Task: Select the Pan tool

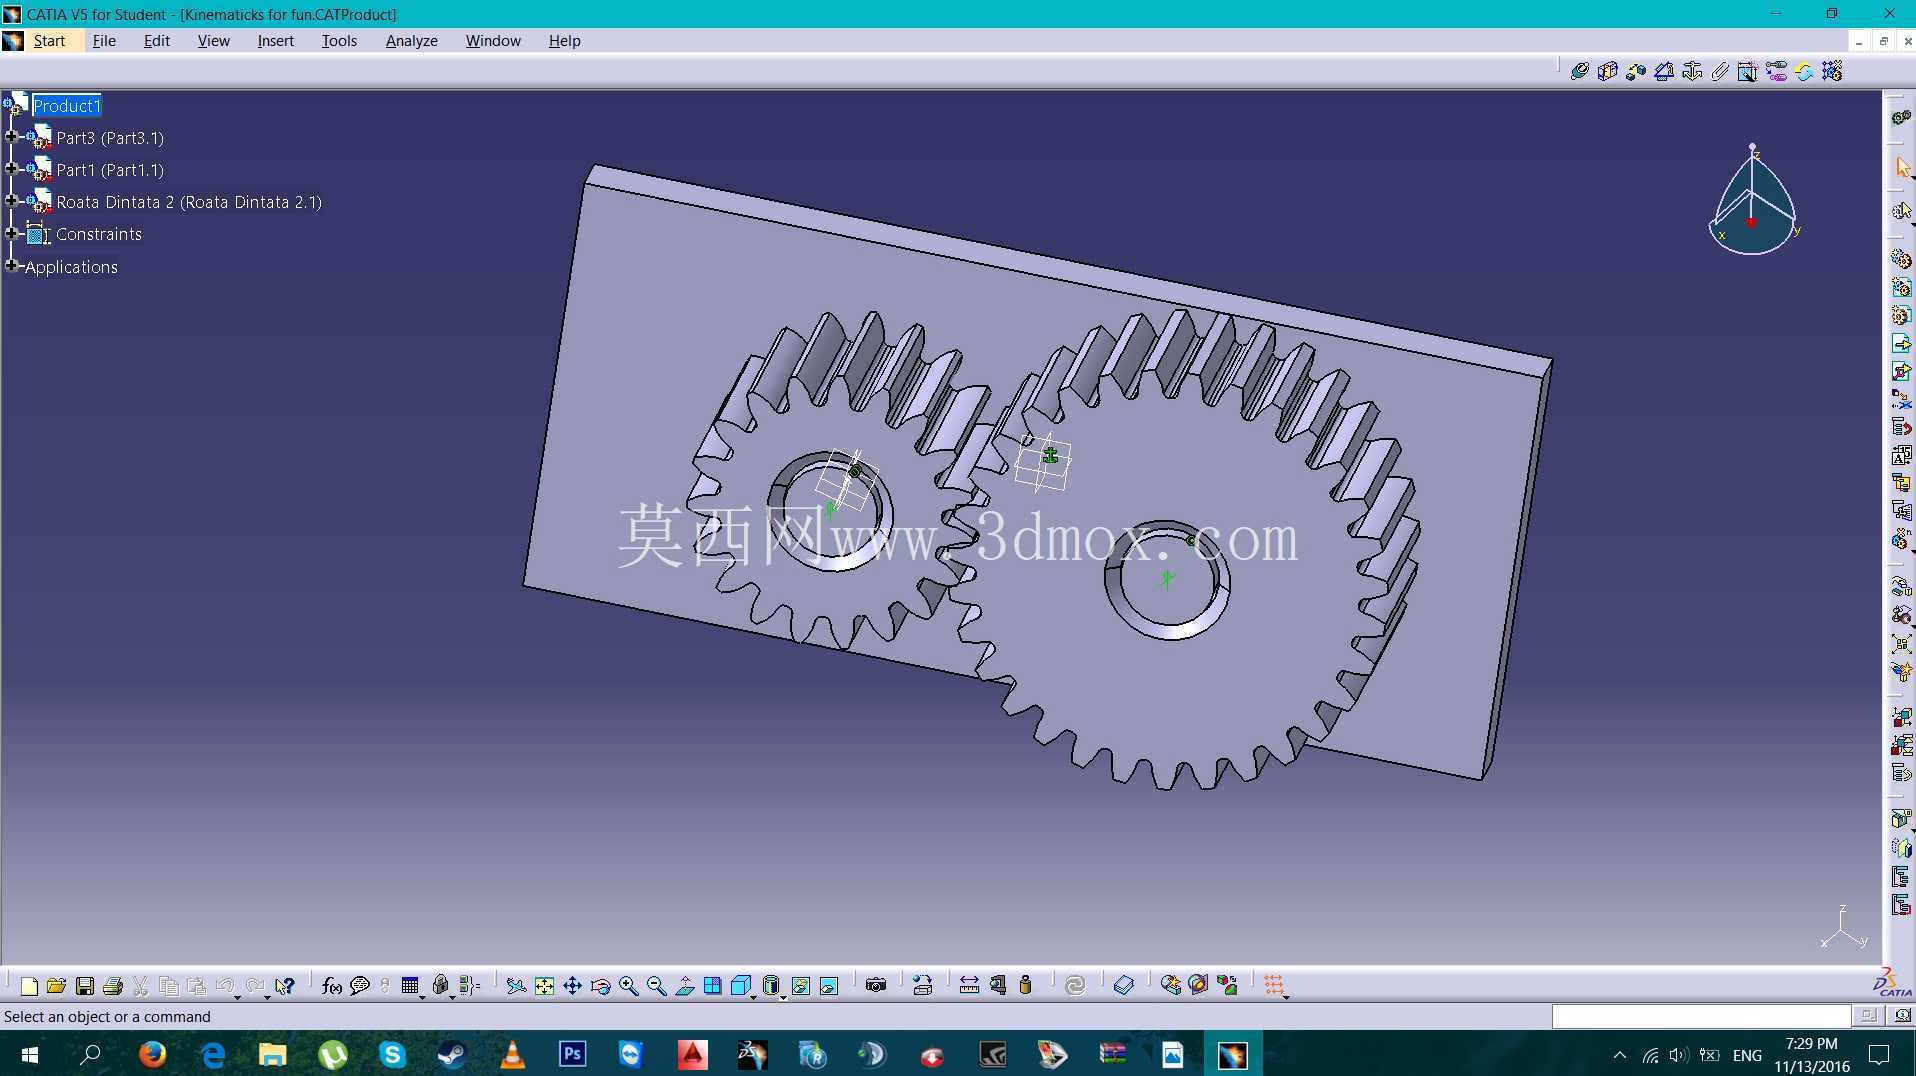Action: point(572,986)
